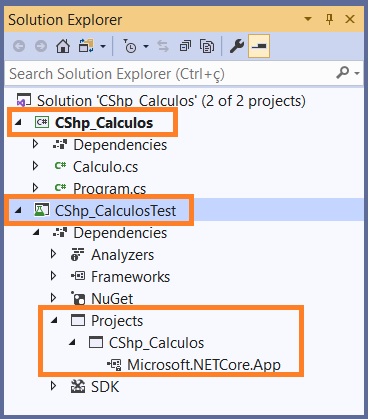
Task: Open the search options dropdown arrow
Action: coord(357,73)
